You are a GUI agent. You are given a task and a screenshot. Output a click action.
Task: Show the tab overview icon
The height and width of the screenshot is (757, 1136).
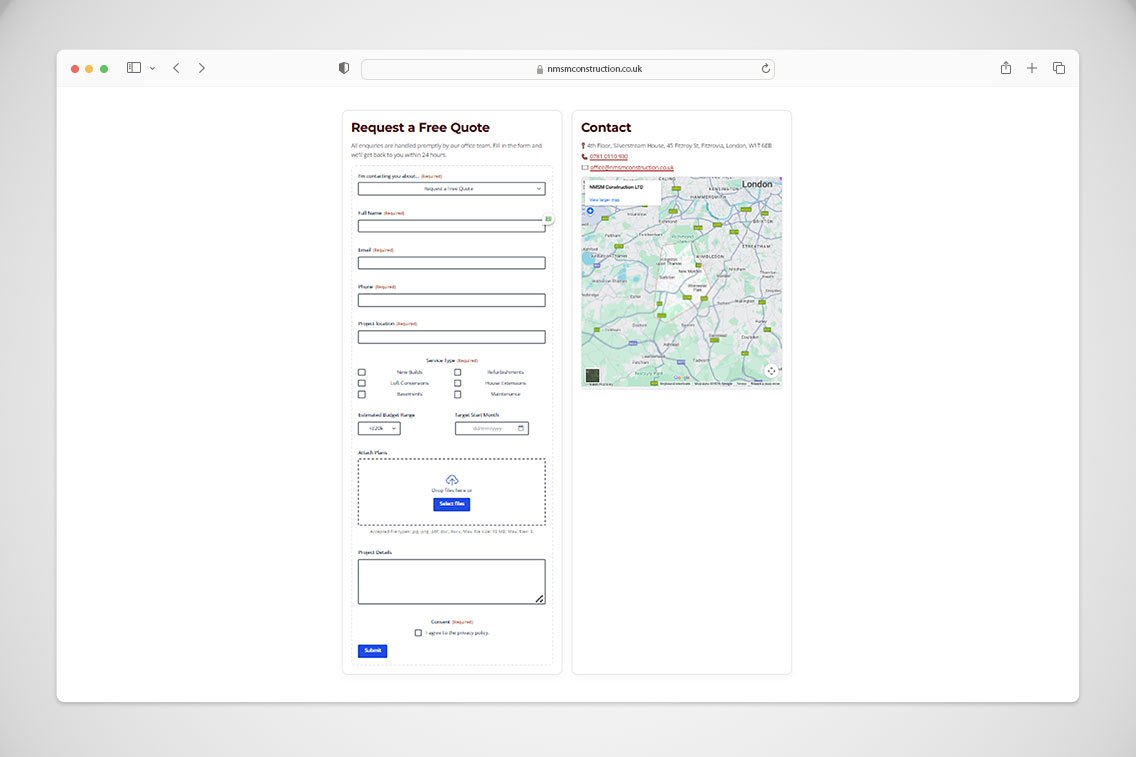[1059, 68]
